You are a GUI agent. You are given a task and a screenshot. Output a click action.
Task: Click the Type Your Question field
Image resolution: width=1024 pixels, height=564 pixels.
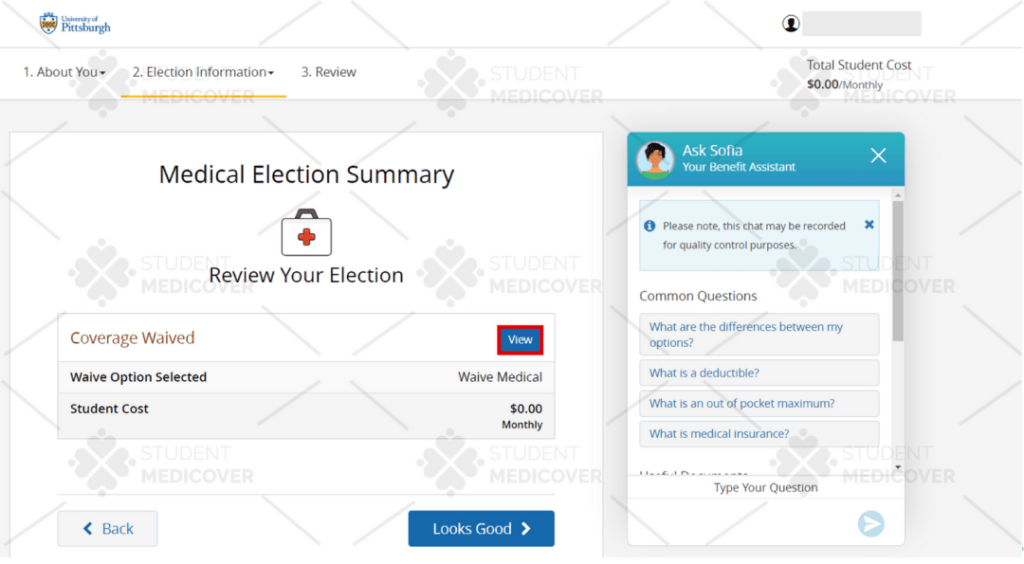[765, 488]
